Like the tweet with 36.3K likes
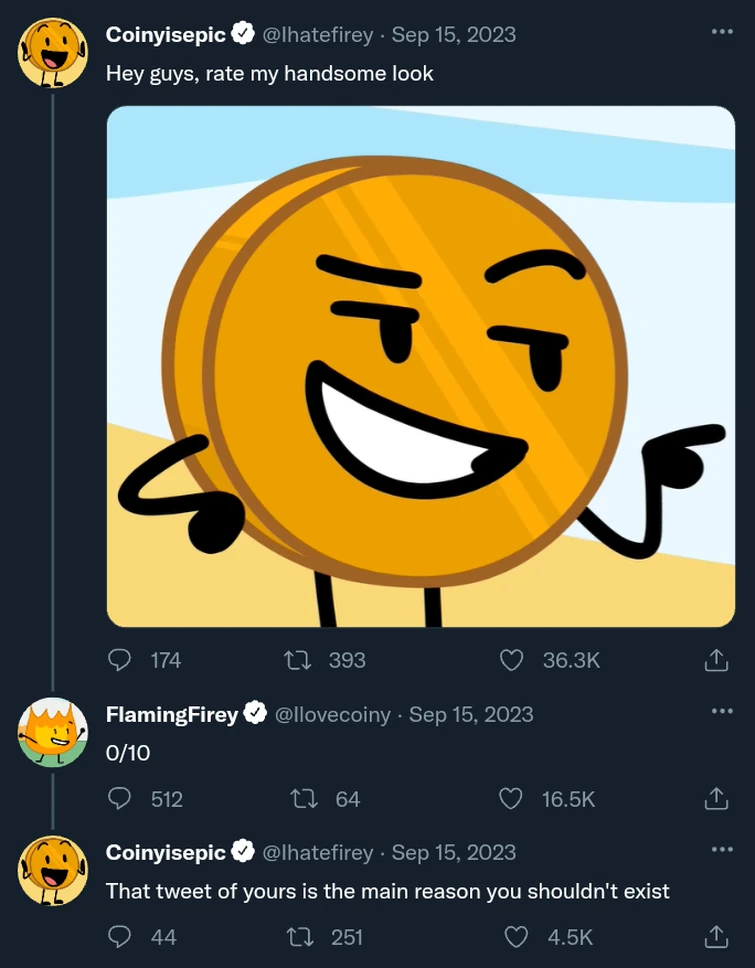Screen dimensions: 755x968 point(511,660)
